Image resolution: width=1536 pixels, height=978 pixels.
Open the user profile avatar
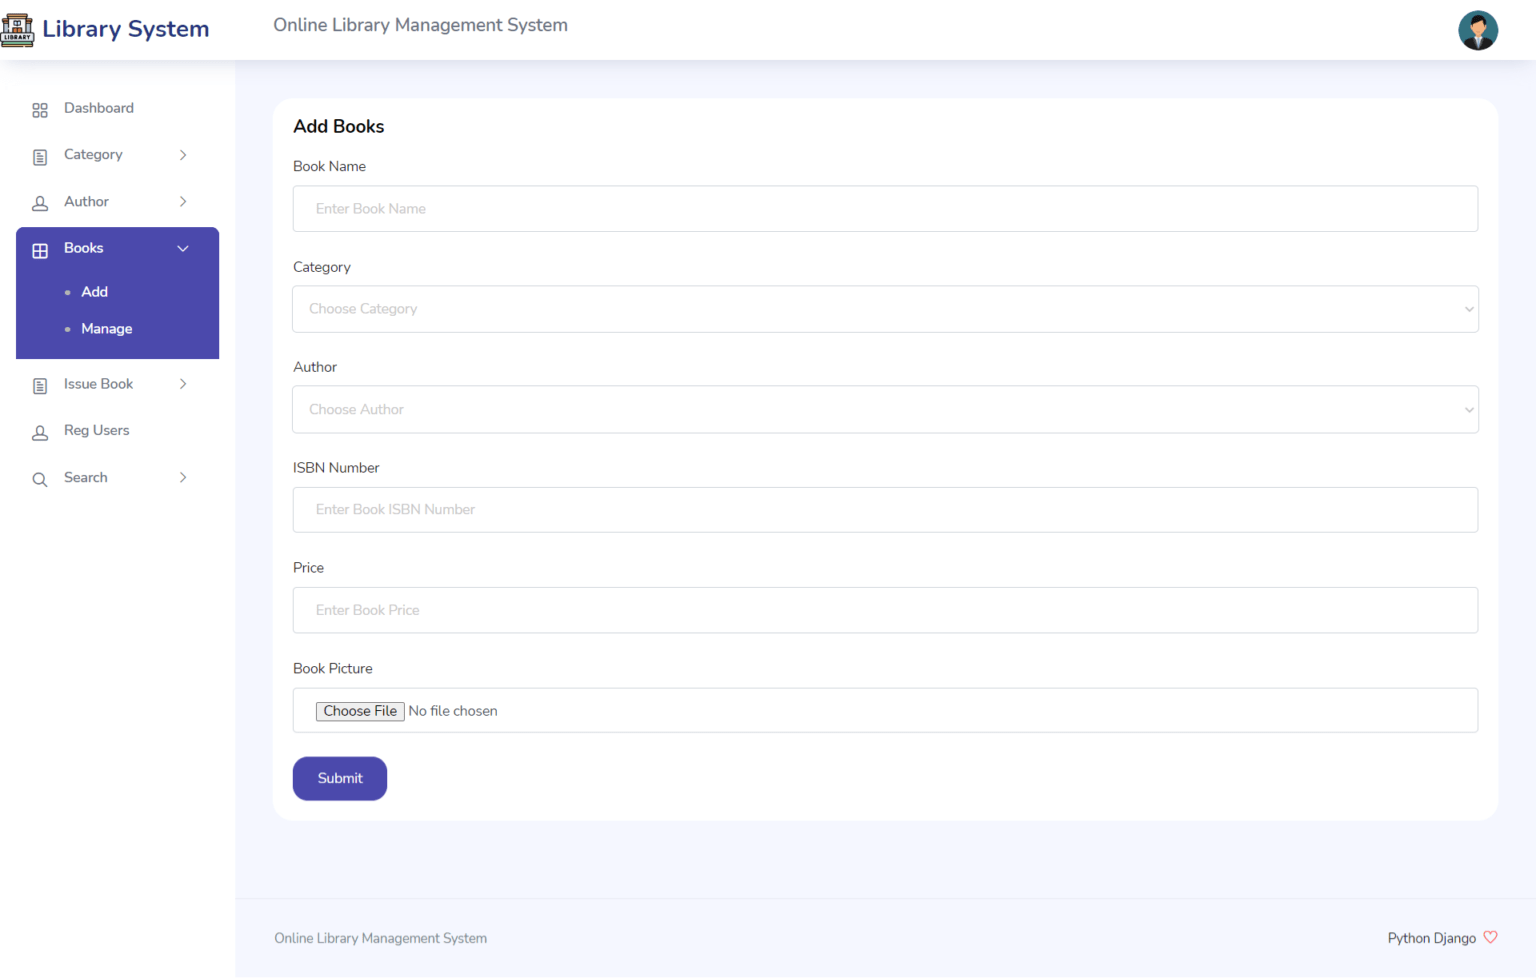click(1477, 30)
